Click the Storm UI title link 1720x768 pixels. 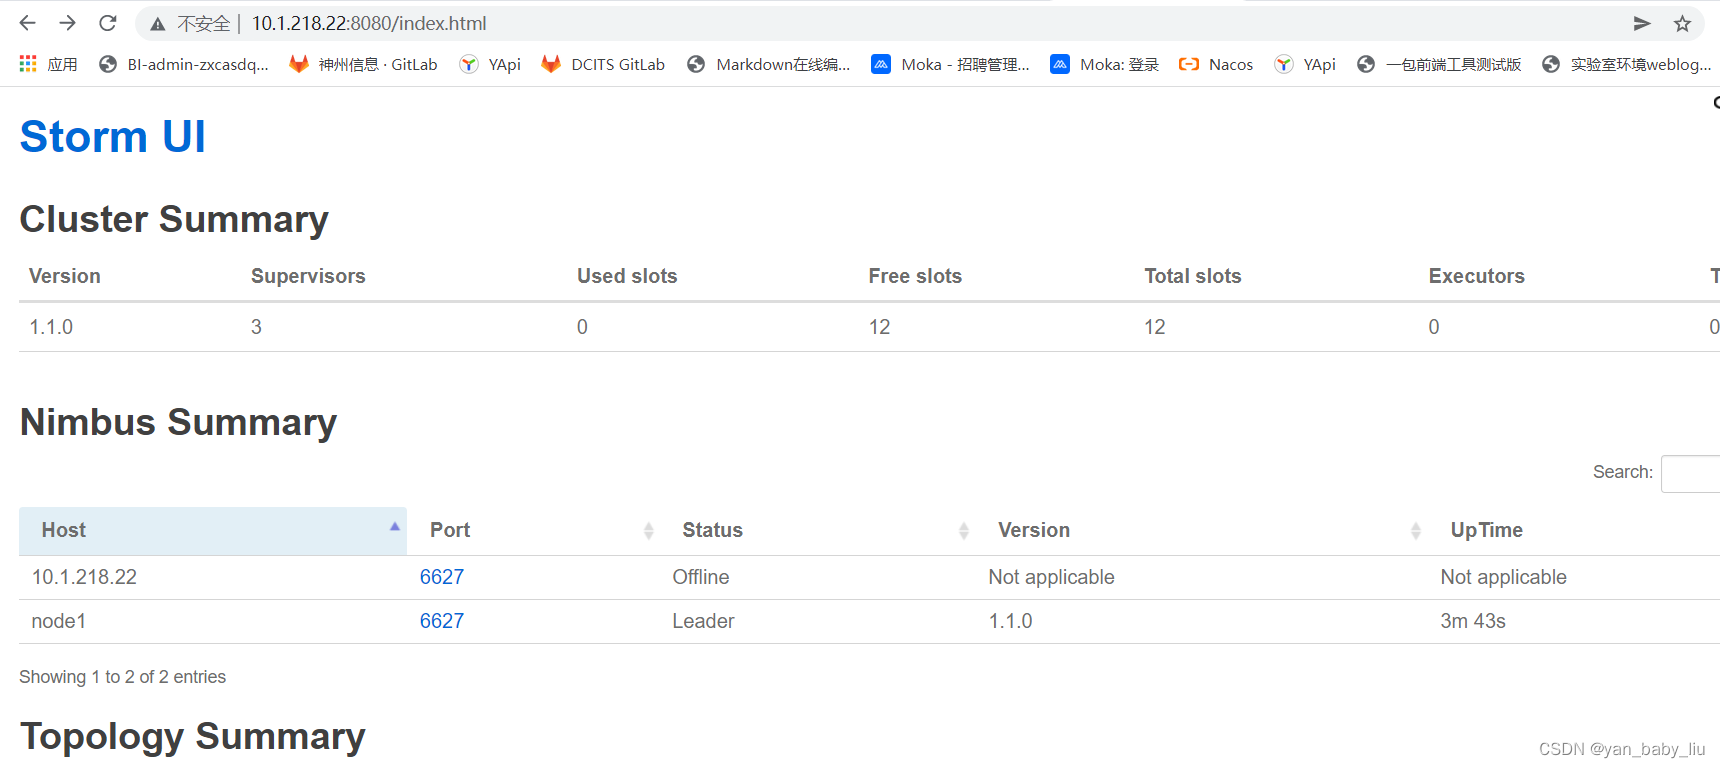[112, 136]
